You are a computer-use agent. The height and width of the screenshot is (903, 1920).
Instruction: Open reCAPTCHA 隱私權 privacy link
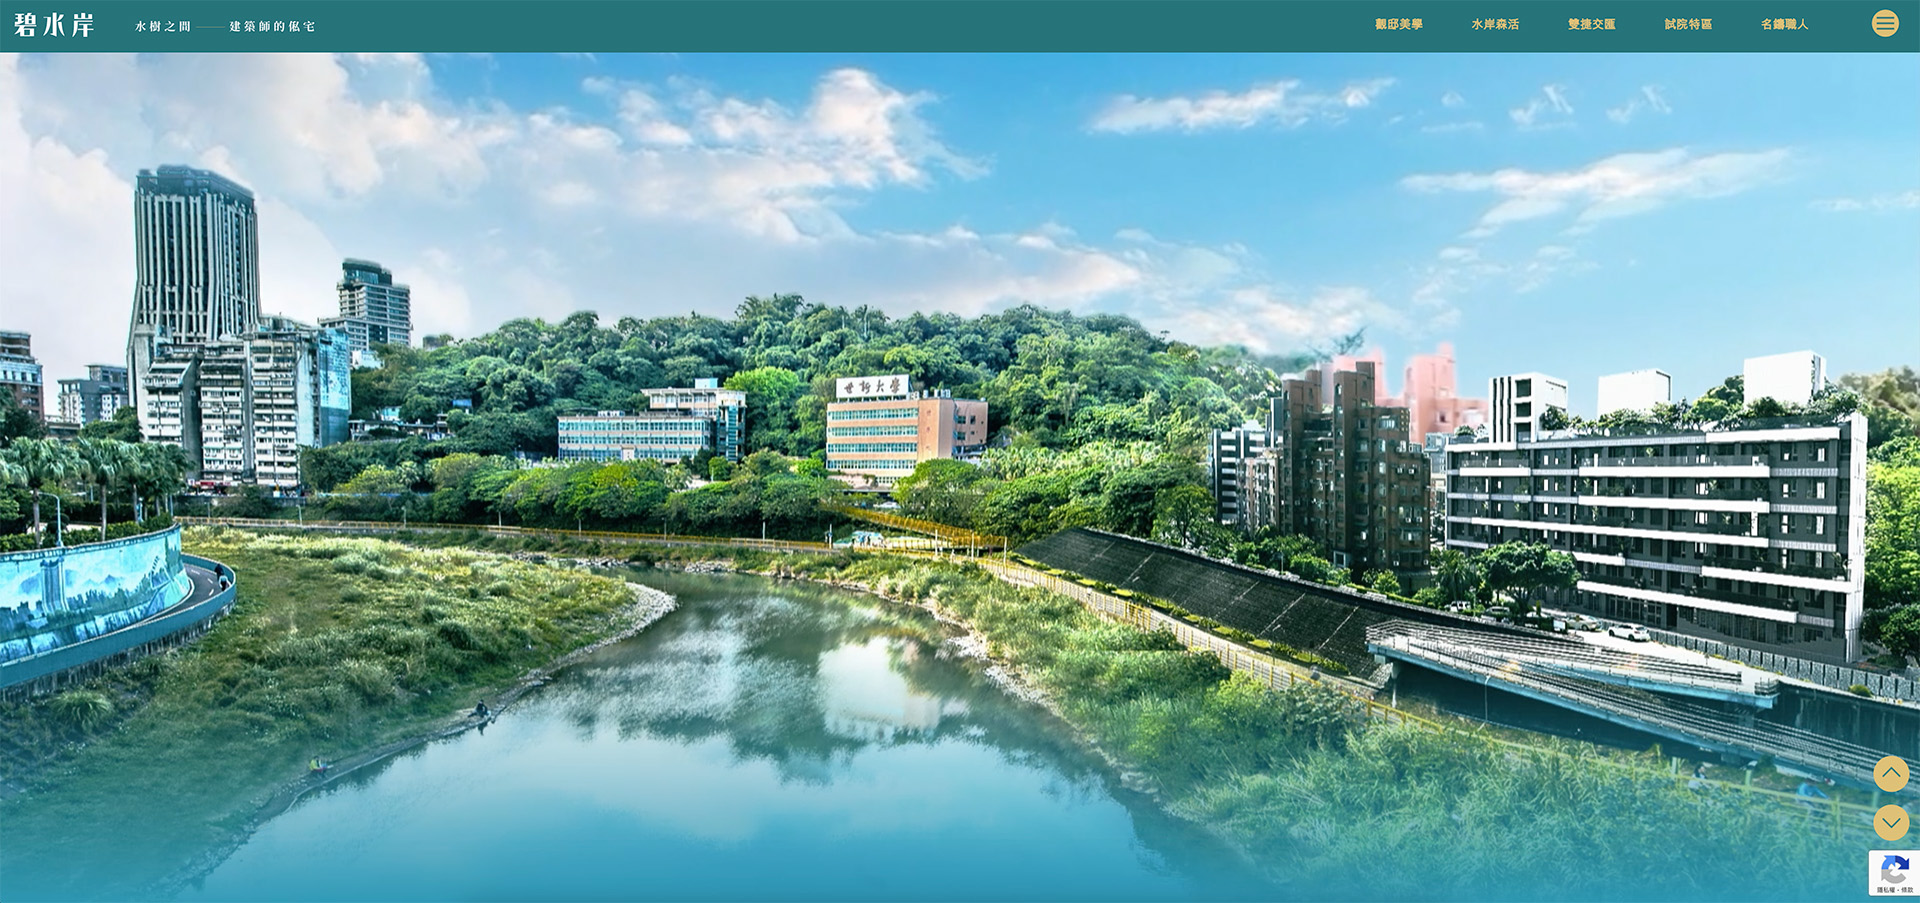pos(1884,889)
